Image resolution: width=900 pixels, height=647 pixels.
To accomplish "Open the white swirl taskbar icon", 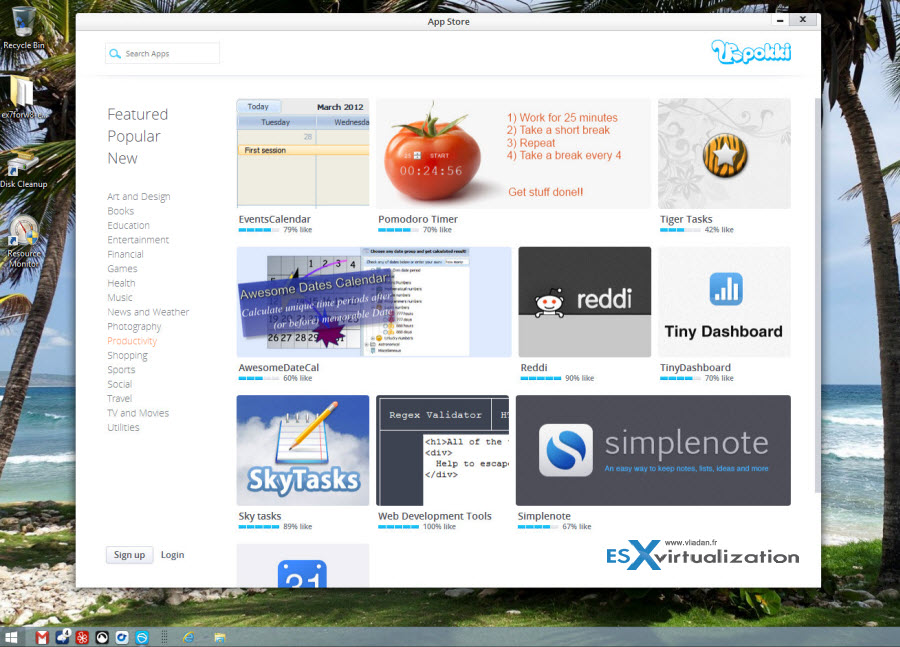I will 122,637.
